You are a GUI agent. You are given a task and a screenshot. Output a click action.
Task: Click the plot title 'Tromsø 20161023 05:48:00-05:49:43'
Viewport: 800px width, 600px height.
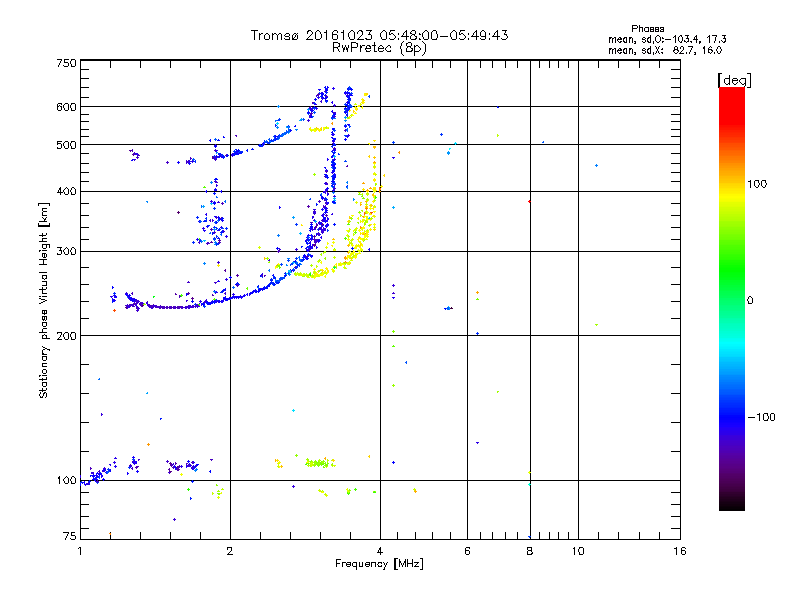379,35
